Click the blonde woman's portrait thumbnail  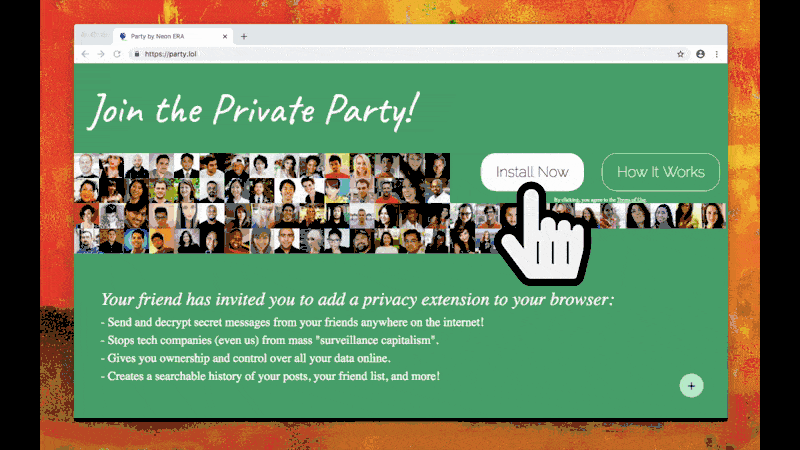[361, 165]
